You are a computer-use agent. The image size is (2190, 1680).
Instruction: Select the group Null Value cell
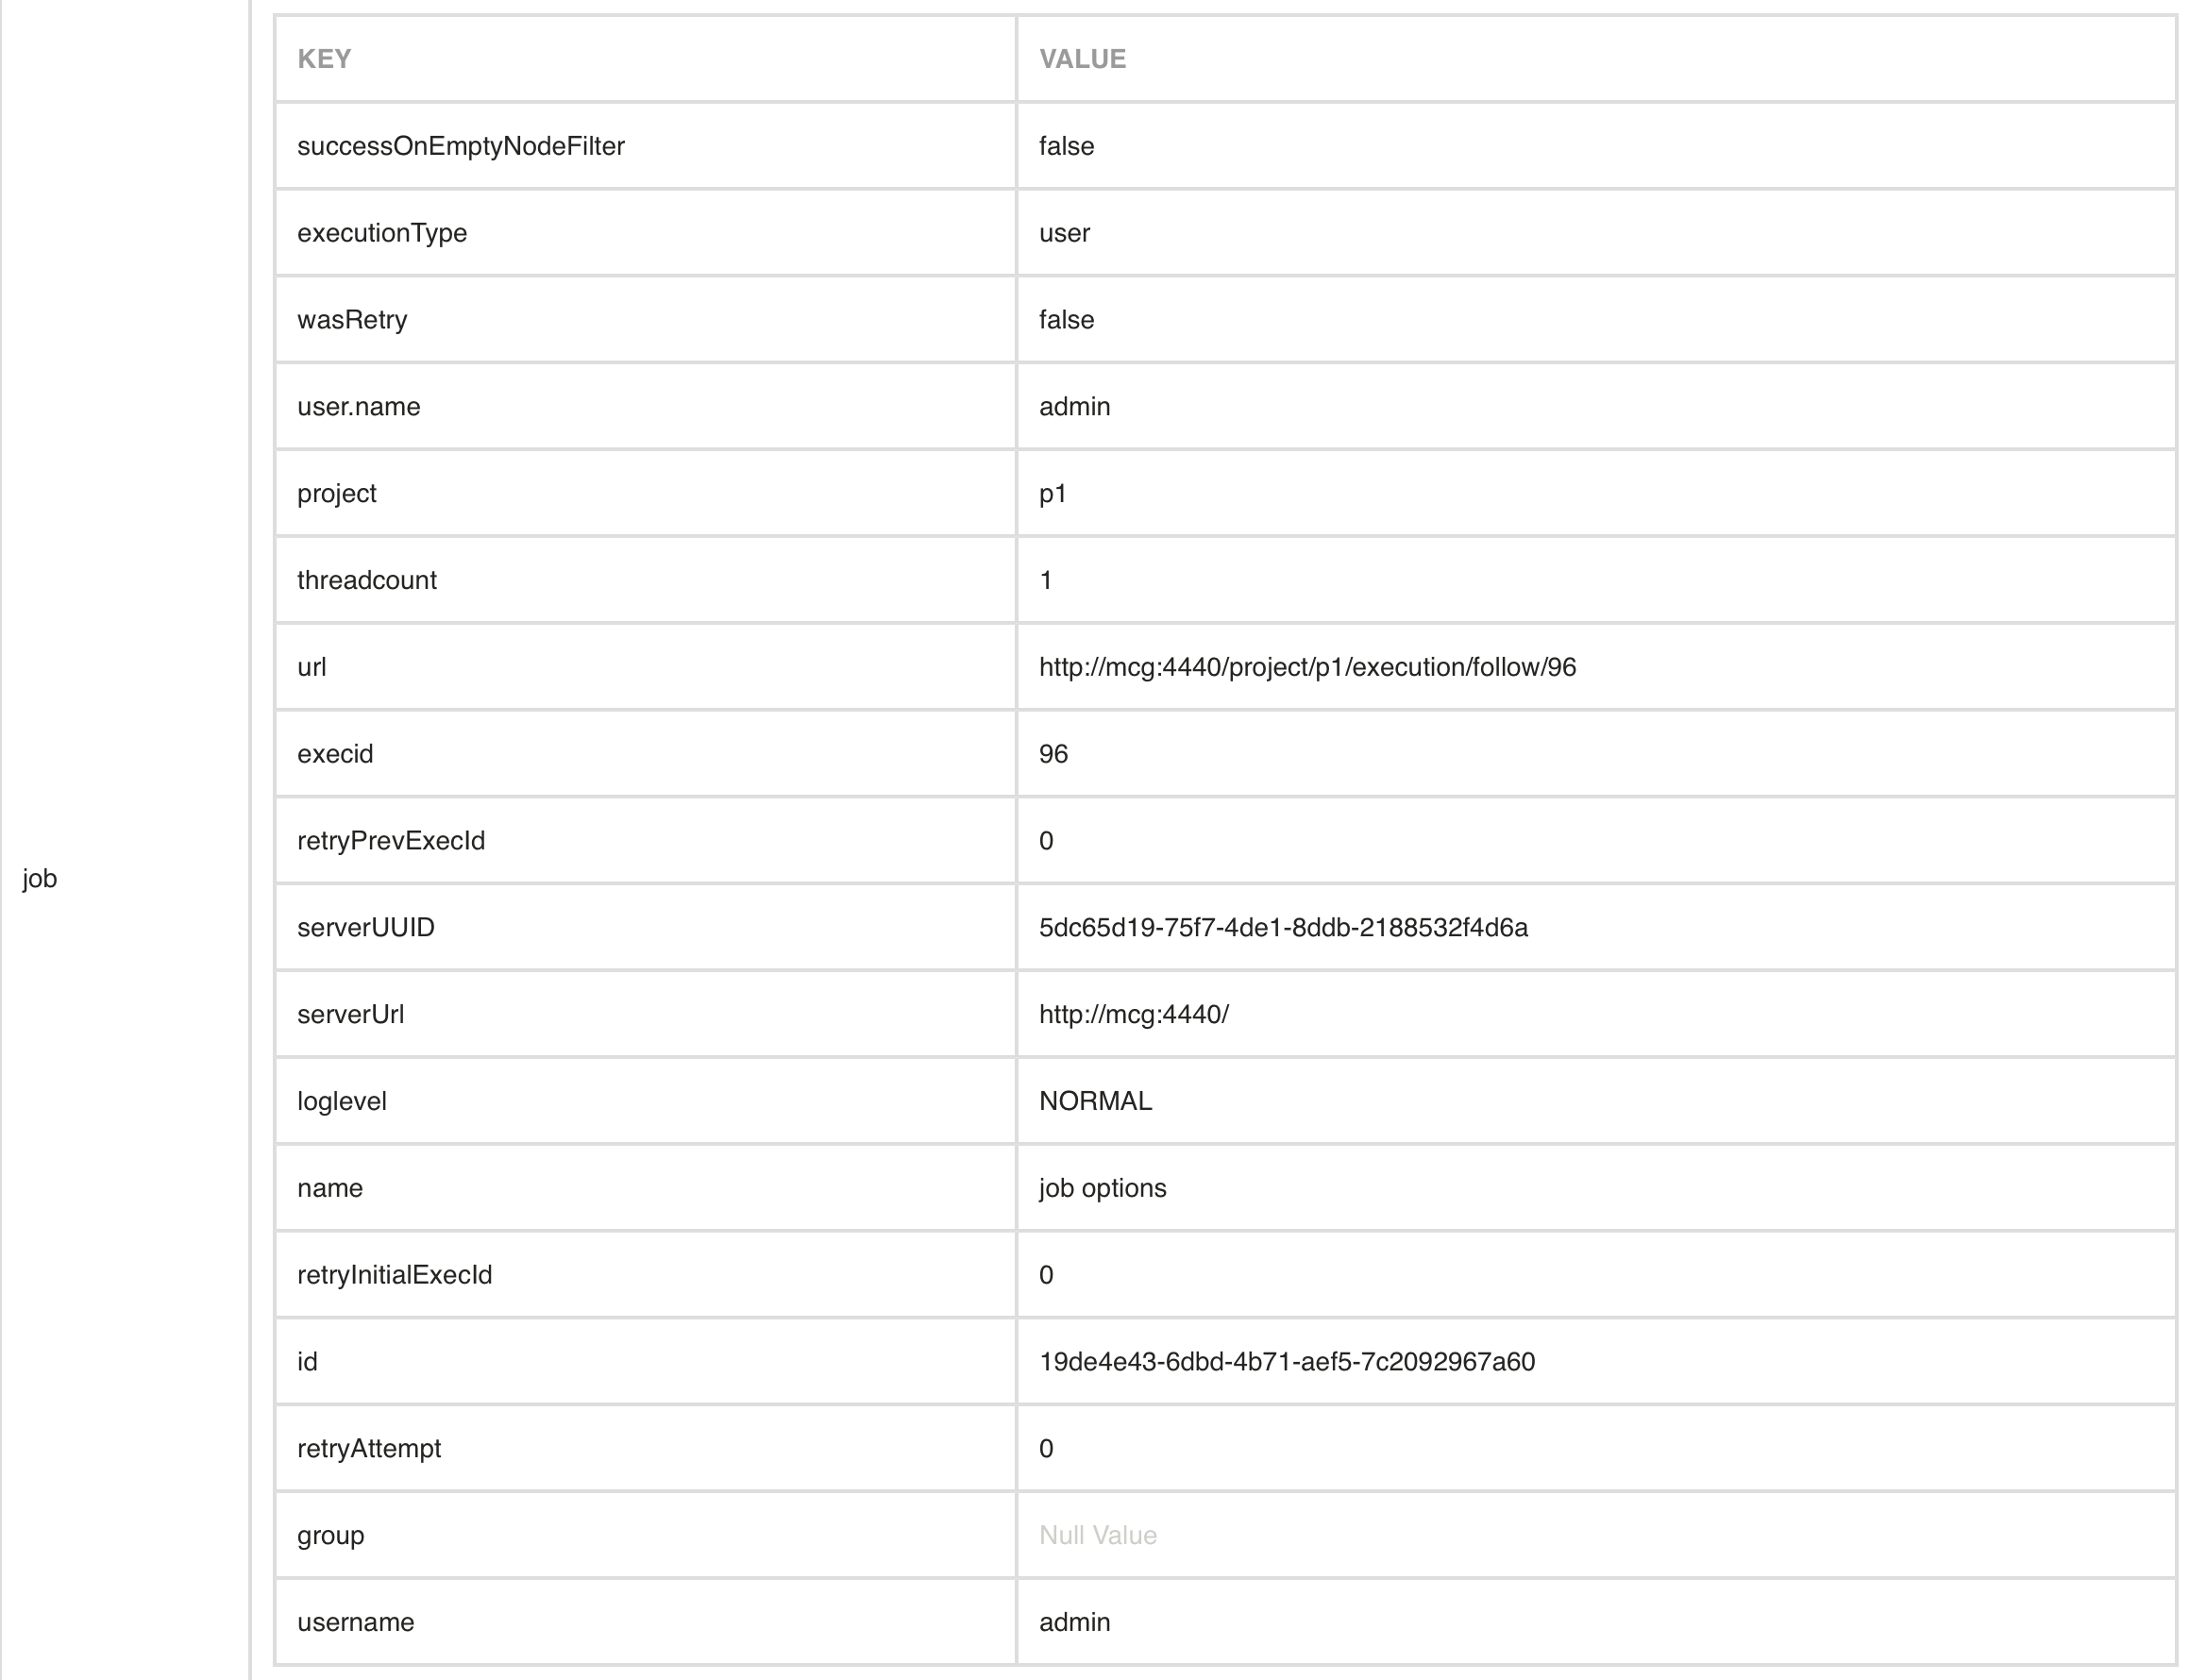click(x=1596, y=1535)
